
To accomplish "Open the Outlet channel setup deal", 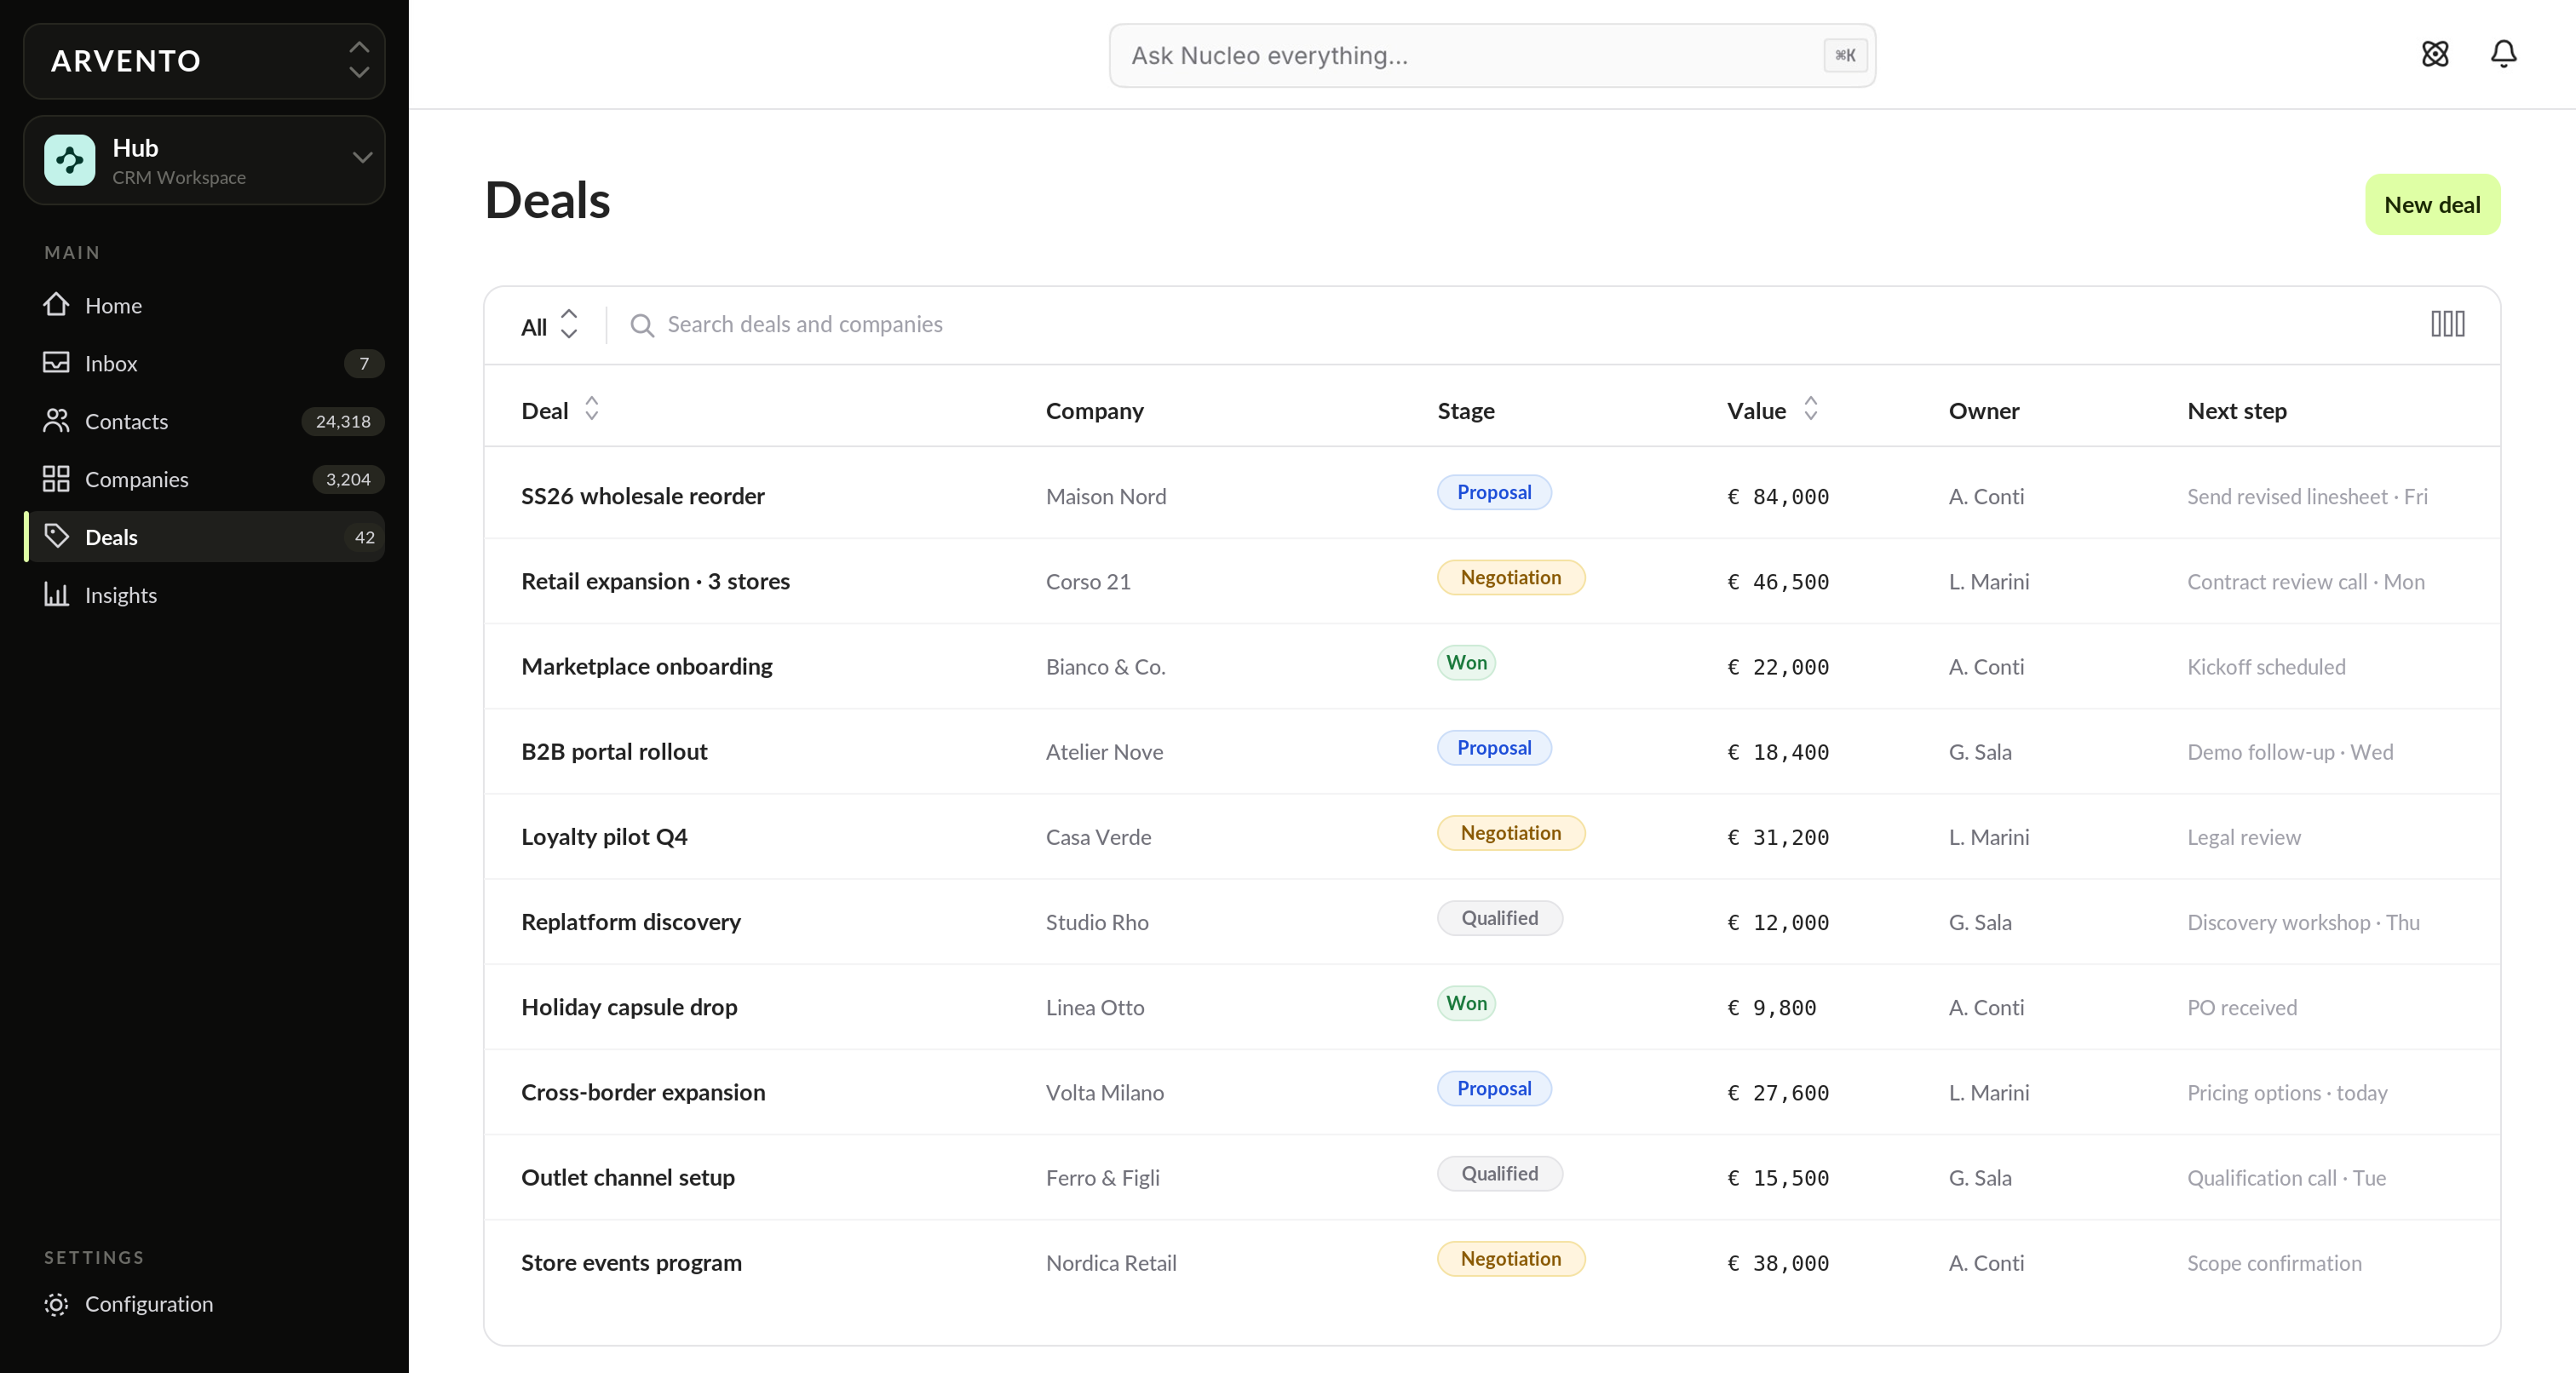I will (627, 1177).
